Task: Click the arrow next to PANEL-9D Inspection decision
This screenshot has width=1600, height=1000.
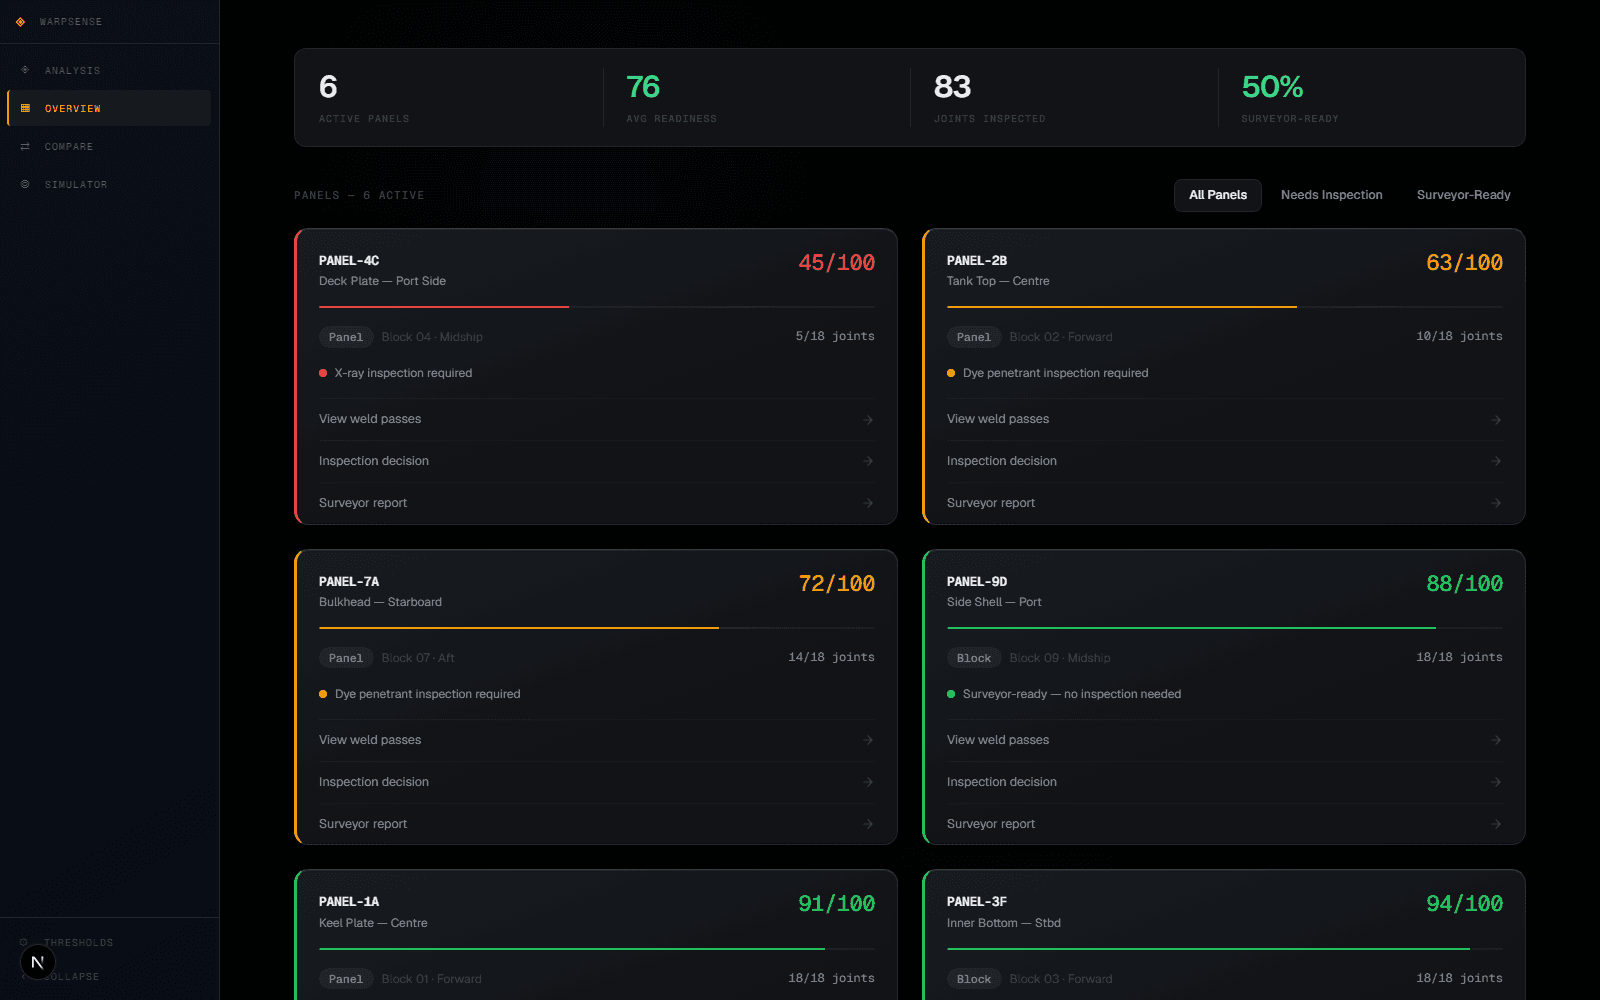Action: point(1496,782)
